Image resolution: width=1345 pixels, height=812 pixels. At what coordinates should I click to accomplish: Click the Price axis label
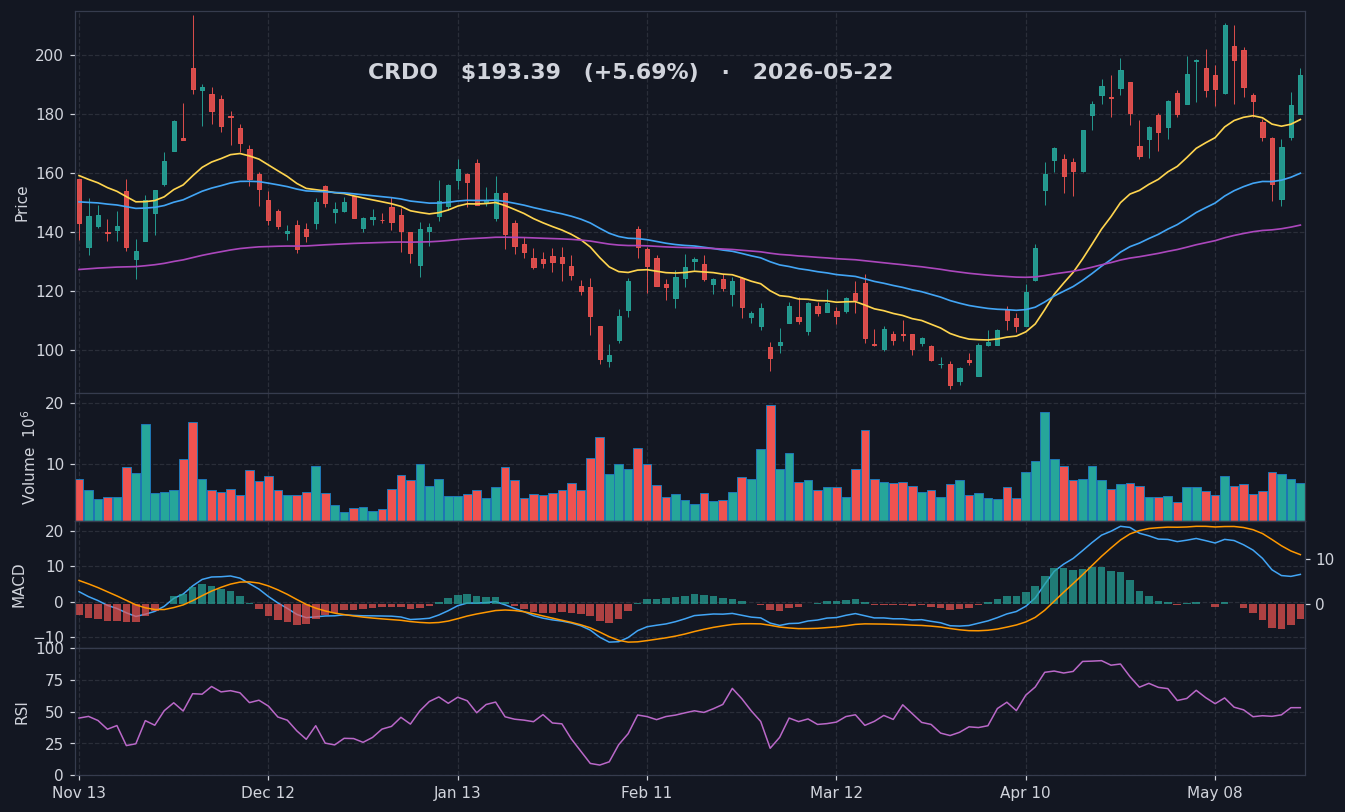pos(22,203)
